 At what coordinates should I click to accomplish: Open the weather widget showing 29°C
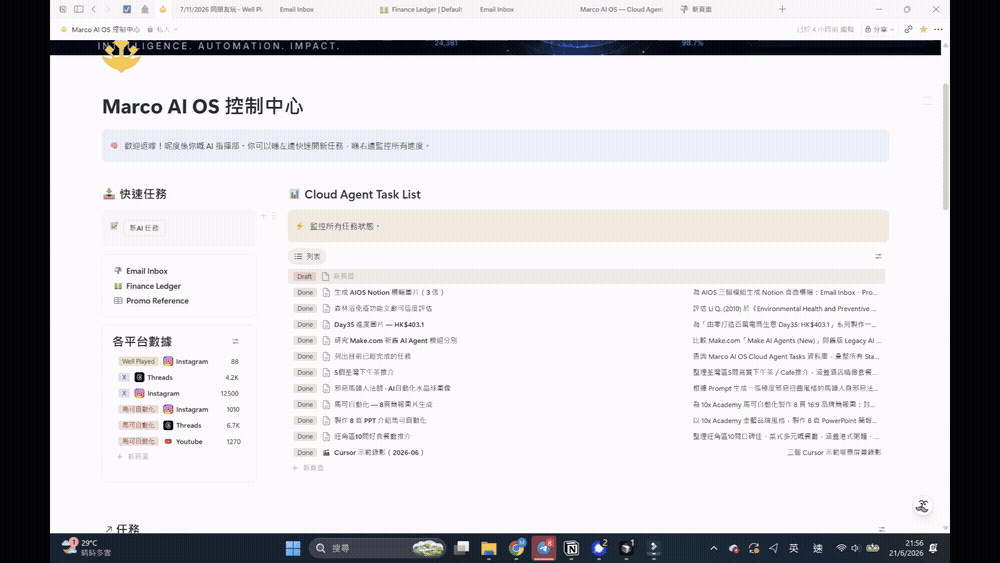86,548
